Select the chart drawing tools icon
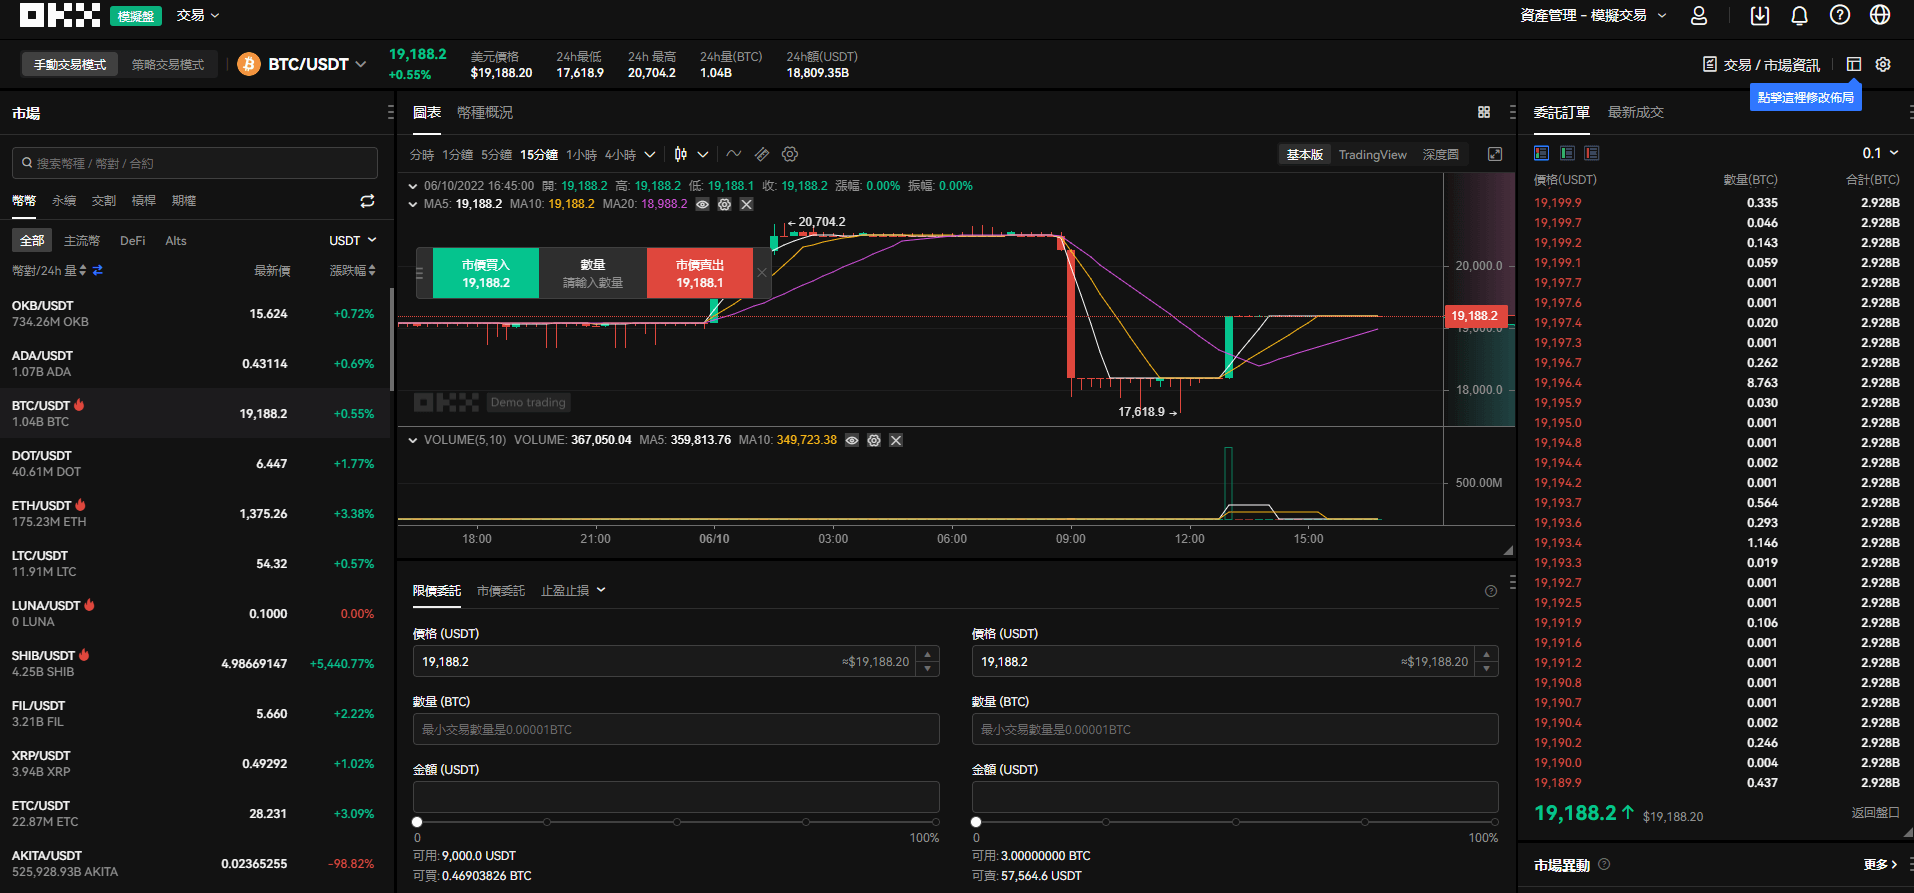1914x893 pixels. click(x=762, y=154)
